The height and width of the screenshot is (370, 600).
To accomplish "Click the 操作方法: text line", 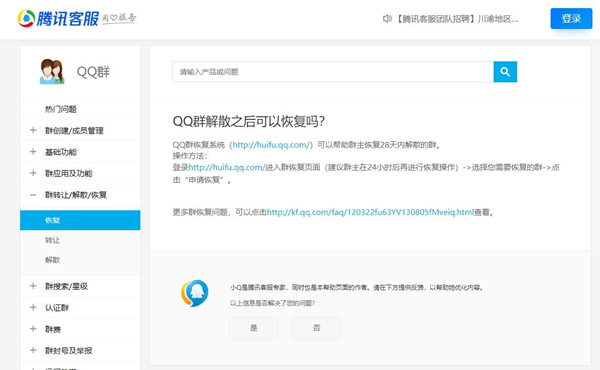I will [190, 156].
